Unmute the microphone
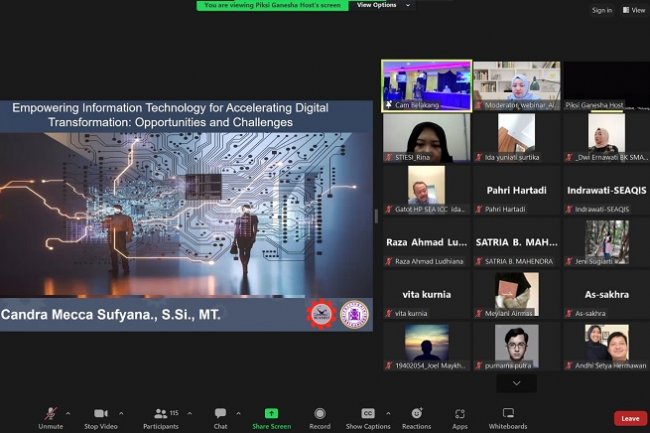The height and width of the screenshot is (433, 650). tap(50, 415)
